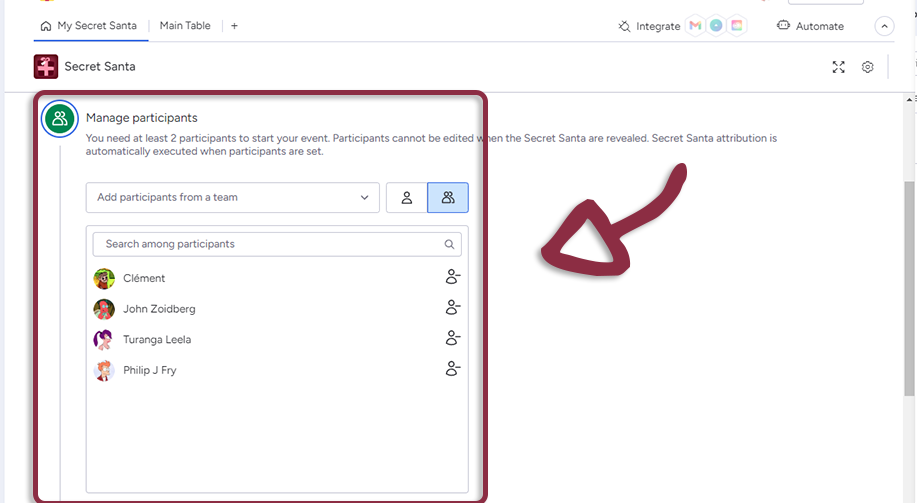Remove Philip J Fry from participants
Screen dimensions: 917x503
coord(453,370)
